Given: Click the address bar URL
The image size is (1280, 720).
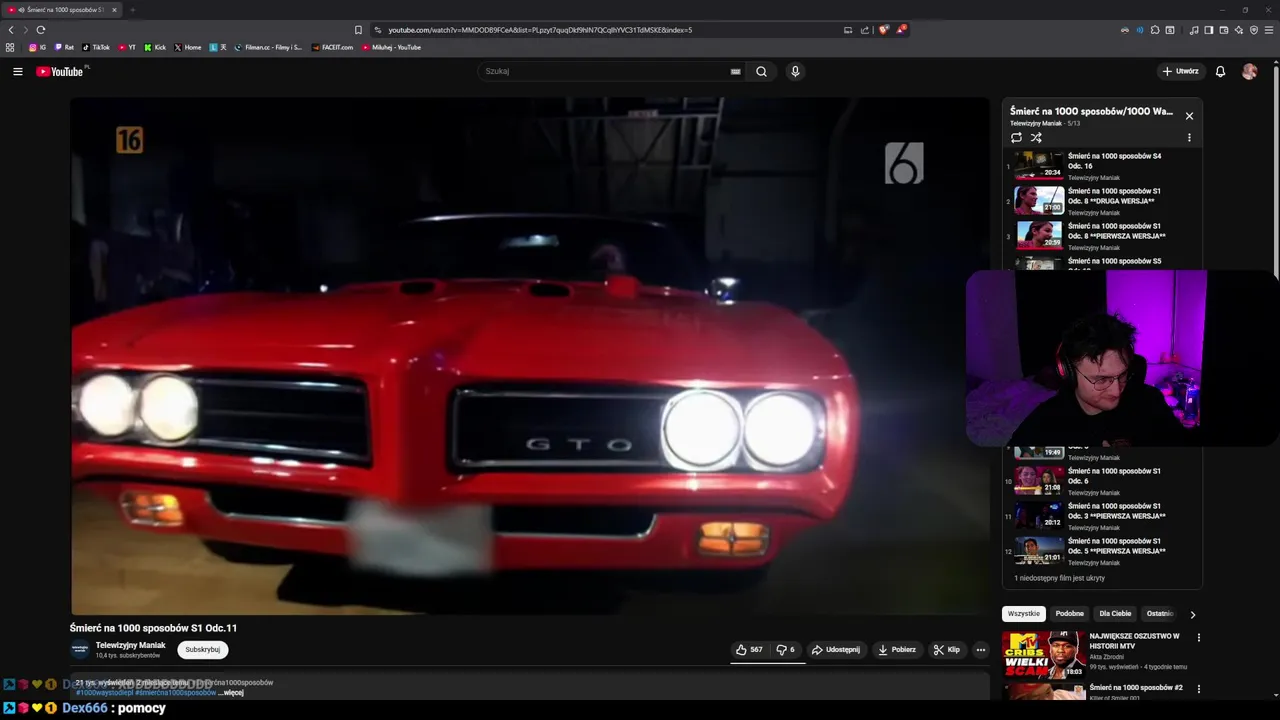Looking at the screenshot, I should [x=540, y=30].
